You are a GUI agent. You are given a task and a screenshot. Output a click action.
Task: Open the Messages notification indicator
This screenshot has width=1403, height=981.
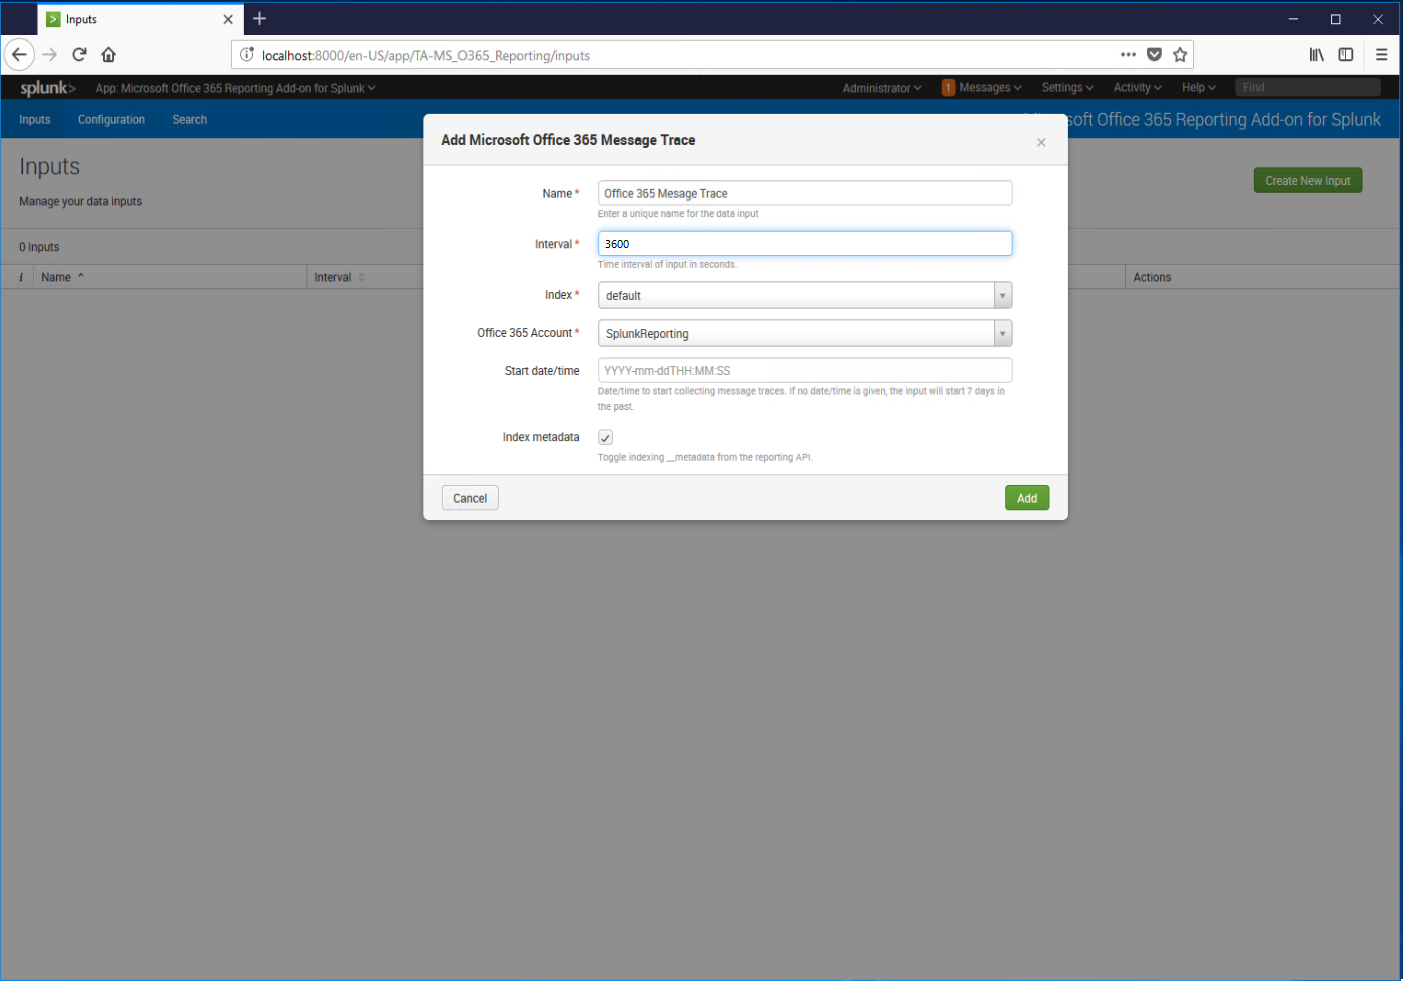click(982, 87)
